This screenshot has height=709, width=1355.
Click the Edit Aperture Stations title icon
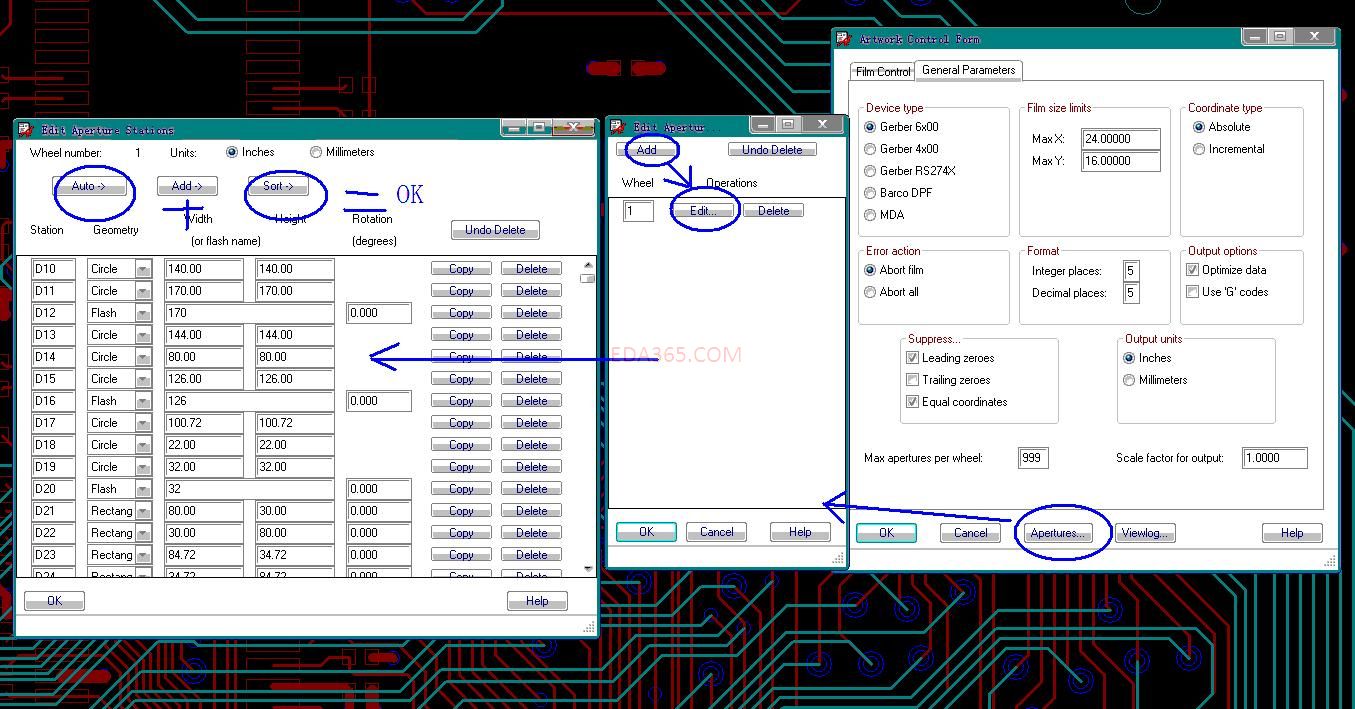pyautogui.click(x=26, y=129)
